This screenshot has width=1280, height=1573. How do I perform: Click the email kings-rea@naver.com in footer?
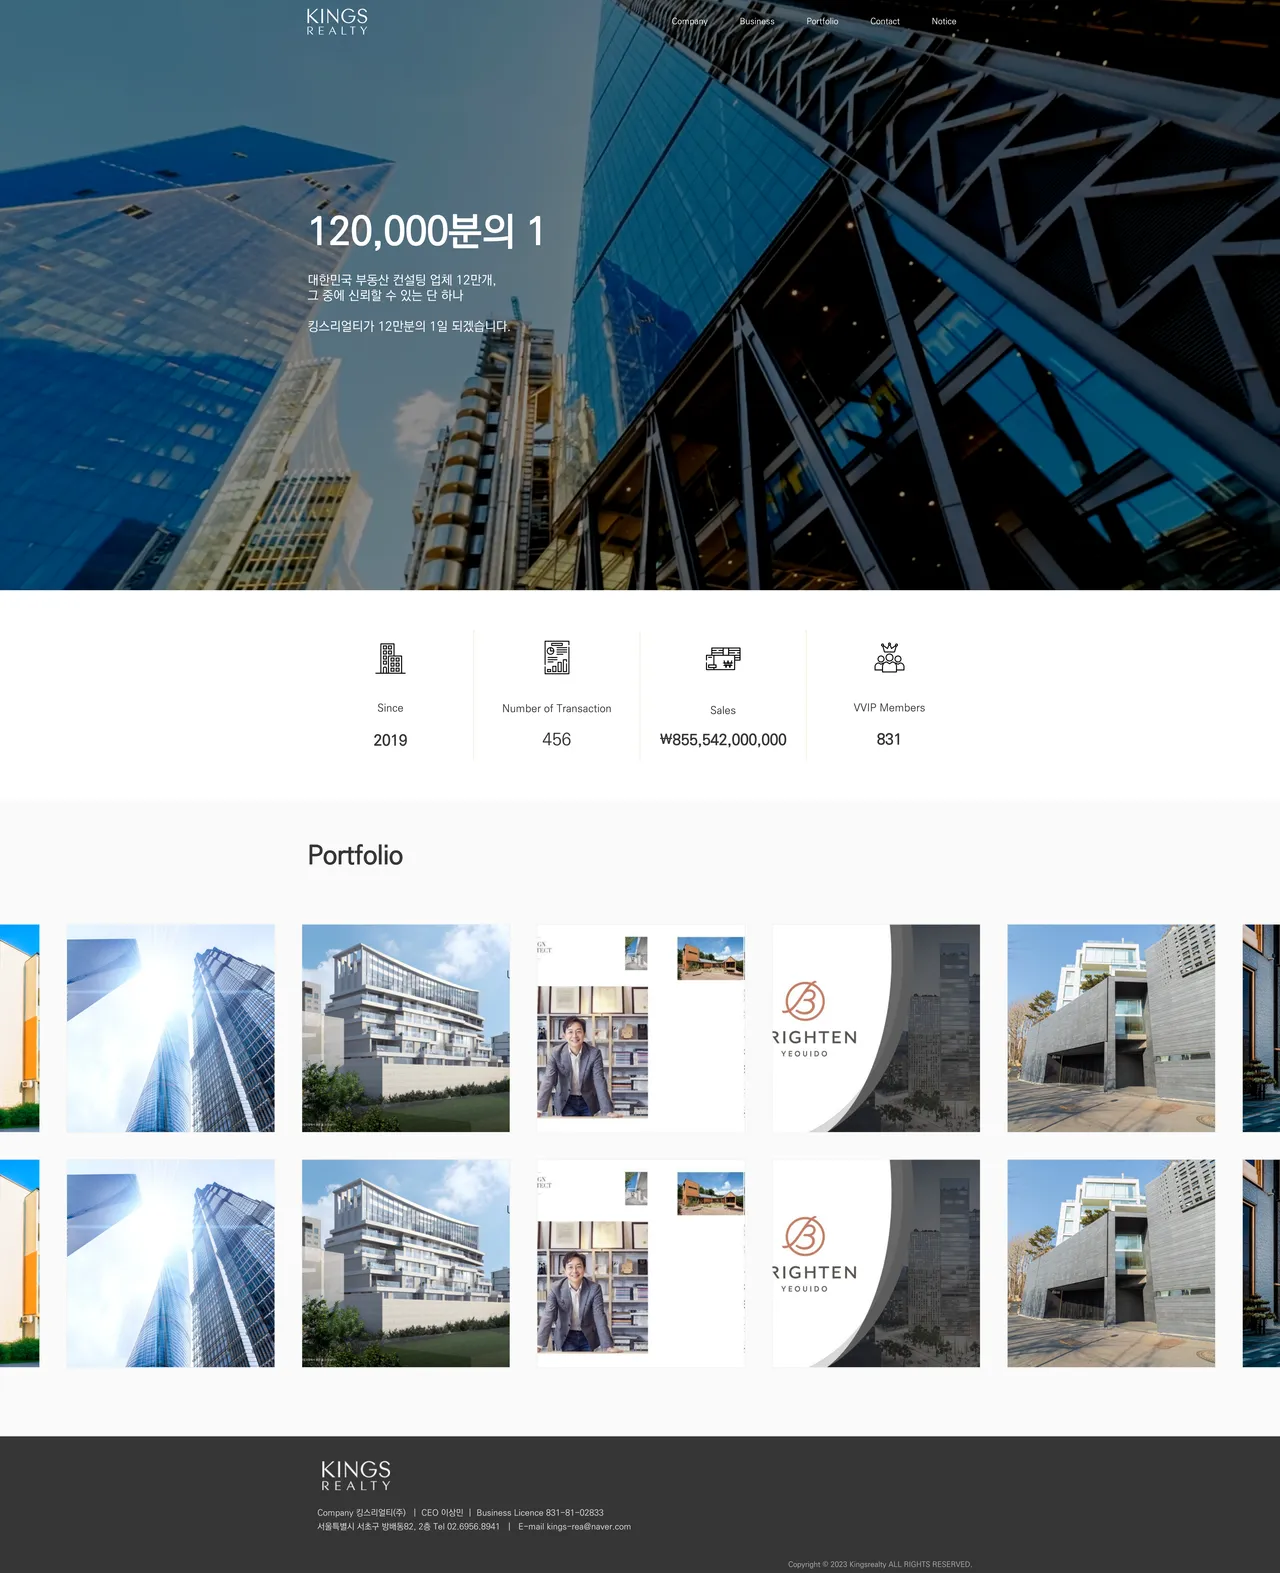(589, 1527)
